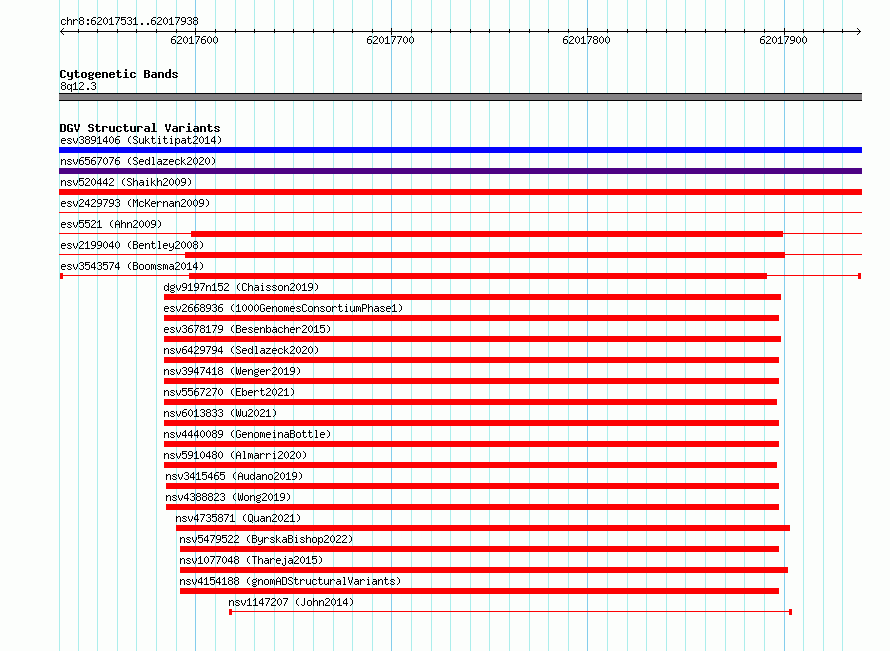
Task: Select the red bar under esv3678179 (Besenbacher2015)
Action: click(472, 339)
